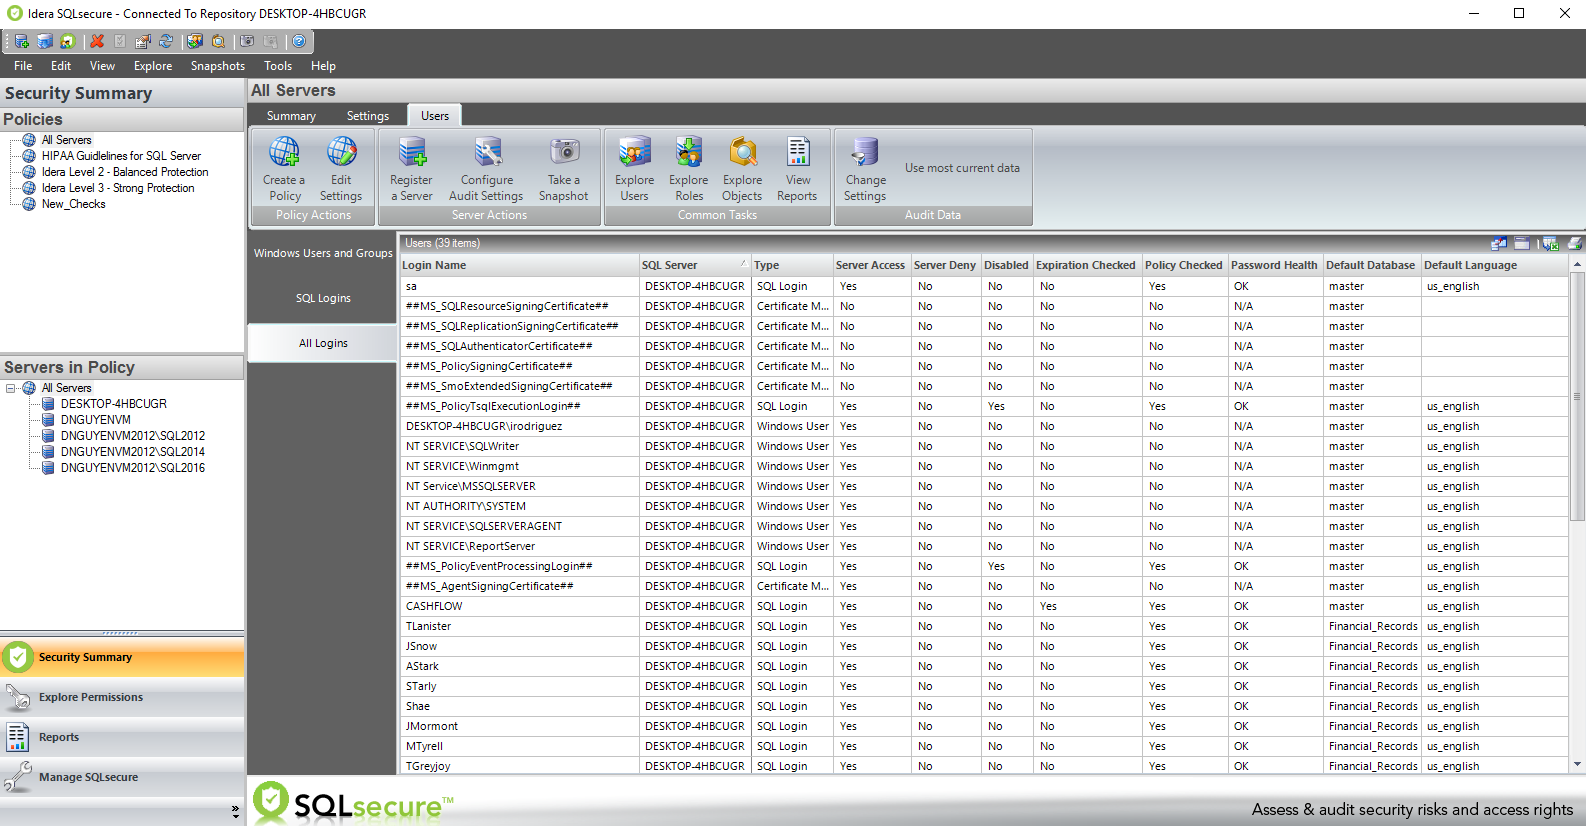Viewport: 1586px width, 826px height.
Task: Open the Snapshots menu
Action: [217, 66]
